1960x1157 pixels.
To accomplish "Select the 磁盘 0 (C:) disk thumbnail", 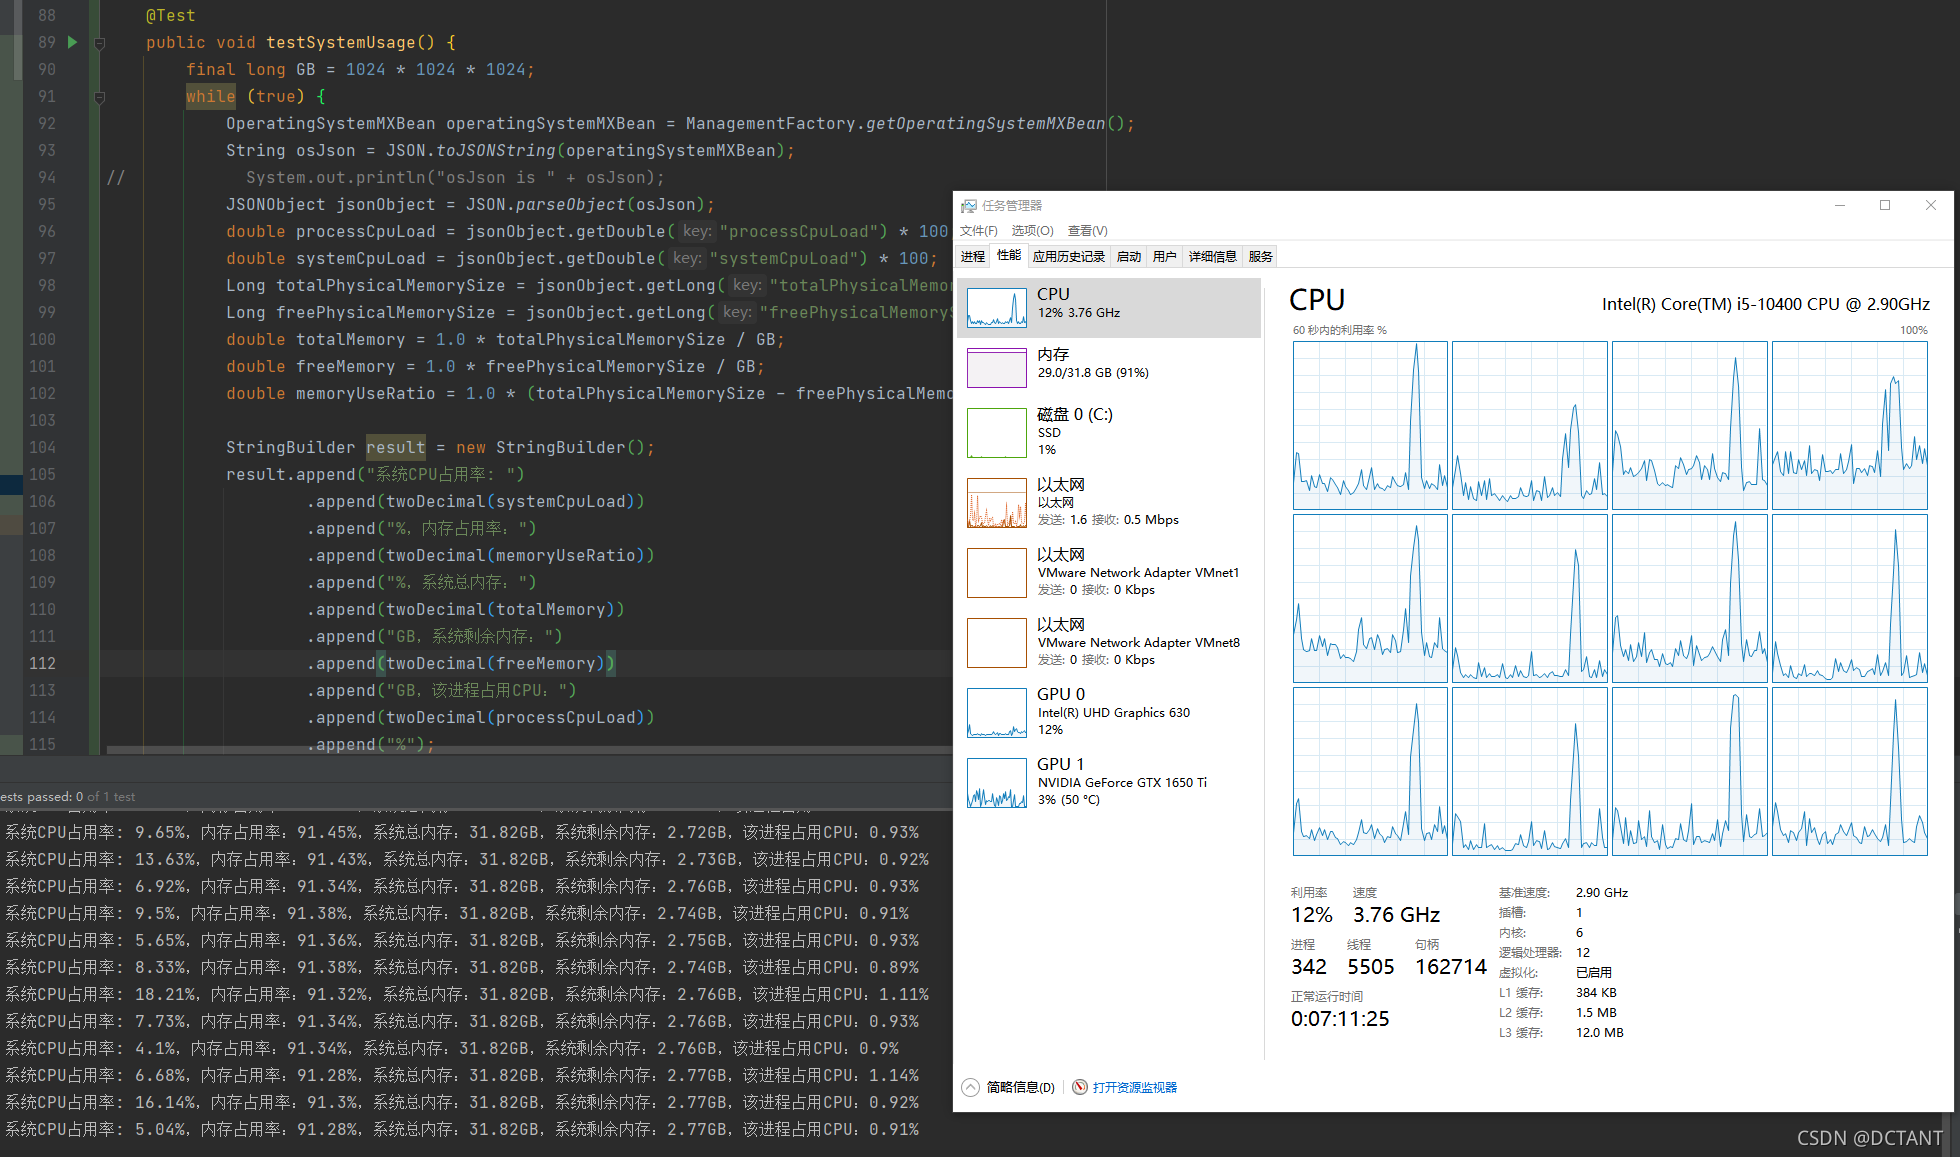I will (x=996, y=432).
